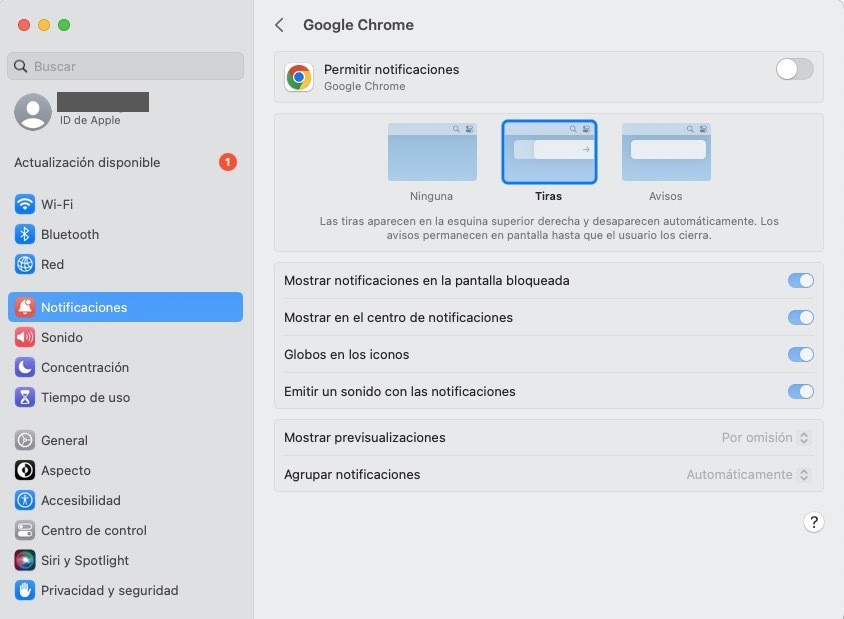Open Mostrar previsualizaciones dropdown
Image resolution: width=844 pixels, height=619 pixels.
[765, 438]
